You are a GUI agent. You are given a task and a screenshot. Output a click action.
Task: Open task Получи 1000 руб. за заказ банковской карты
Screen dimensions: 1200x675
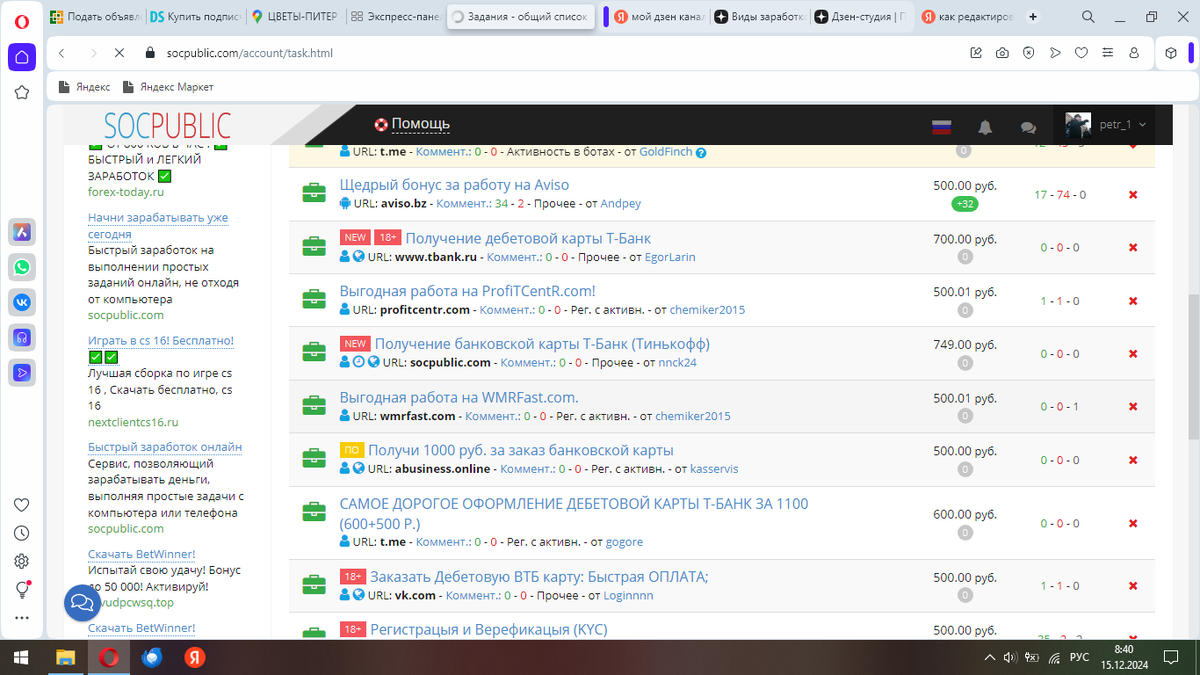tap(521, 450)
